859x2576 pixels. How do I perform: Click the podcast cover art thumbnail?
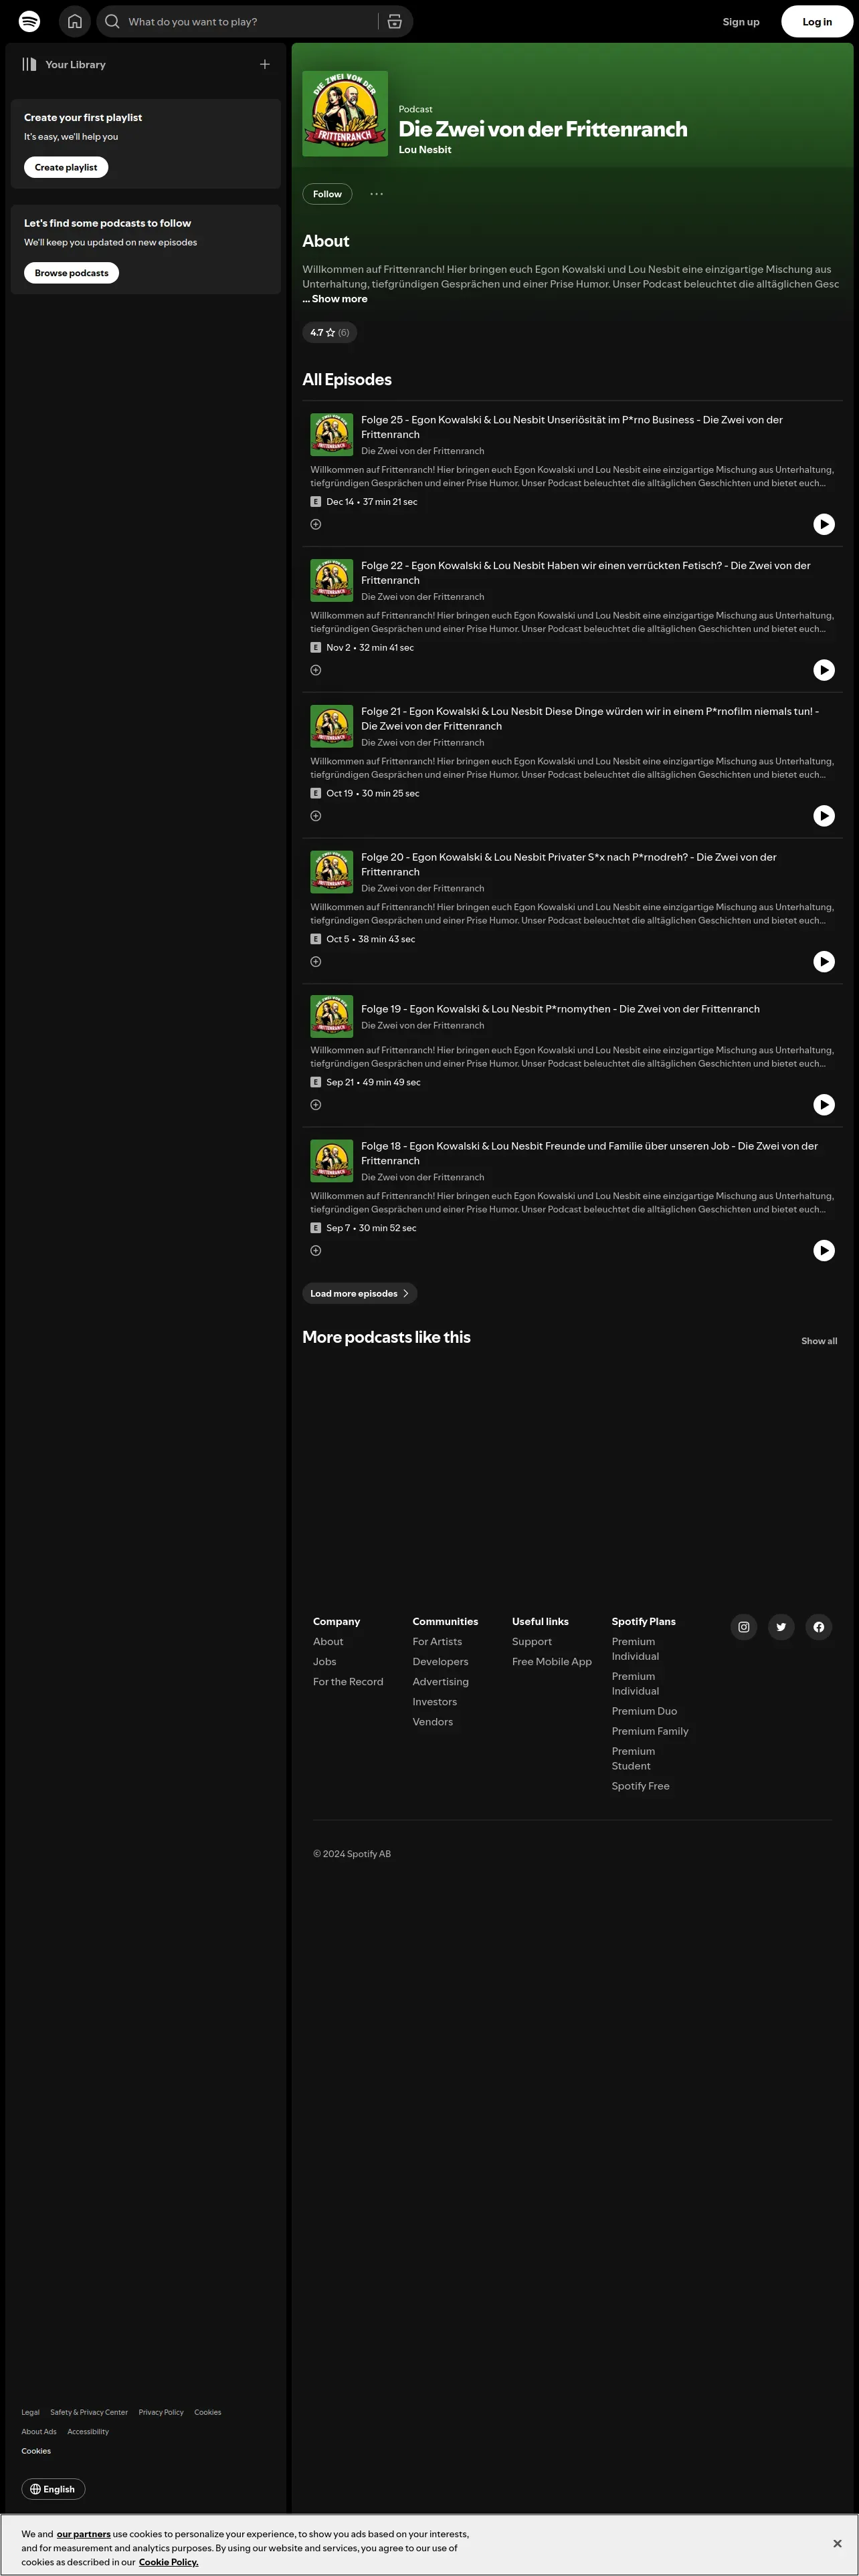coord(345,114)
